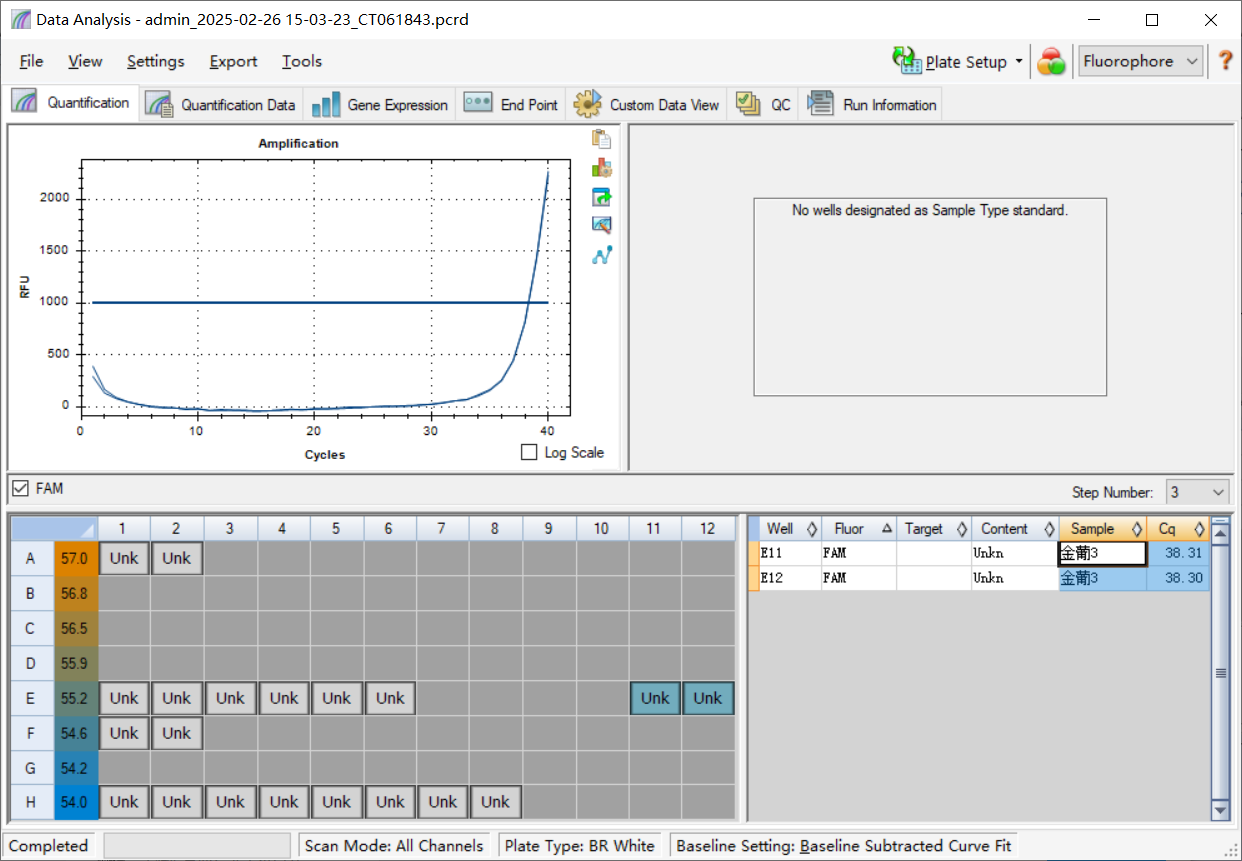Screen dimensions: 1242x861
Task: Click the Sample cell for well E11
Action: [1102, 553]
